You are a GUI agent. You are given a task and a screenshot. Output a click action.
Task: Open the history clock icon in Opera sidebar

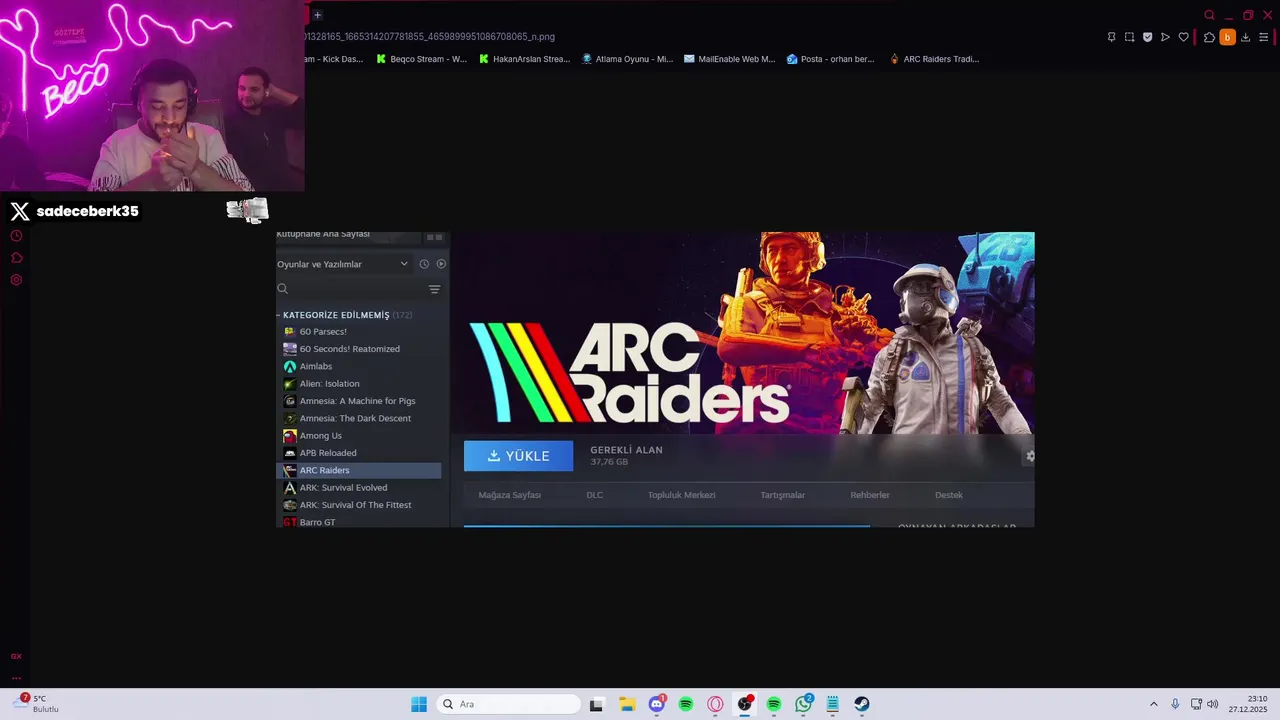pos(16,236)
